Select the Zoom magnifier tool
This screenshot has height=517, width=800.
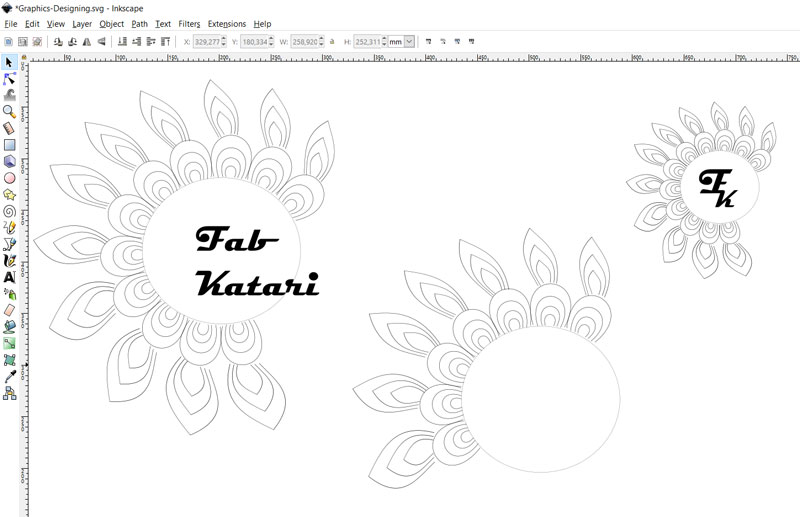pos(9,112)
